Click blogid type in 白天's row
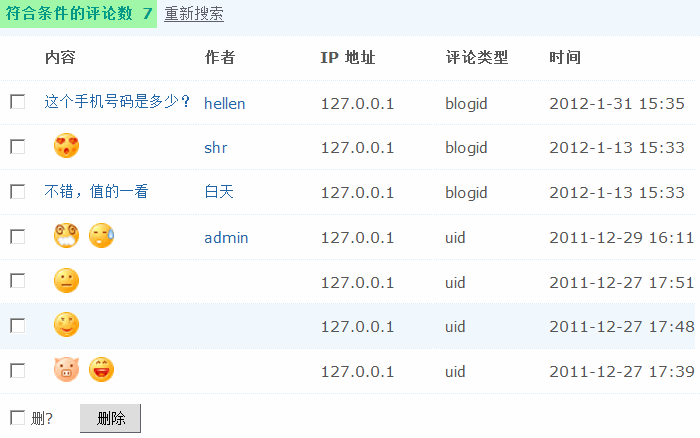 click(466, 193)
